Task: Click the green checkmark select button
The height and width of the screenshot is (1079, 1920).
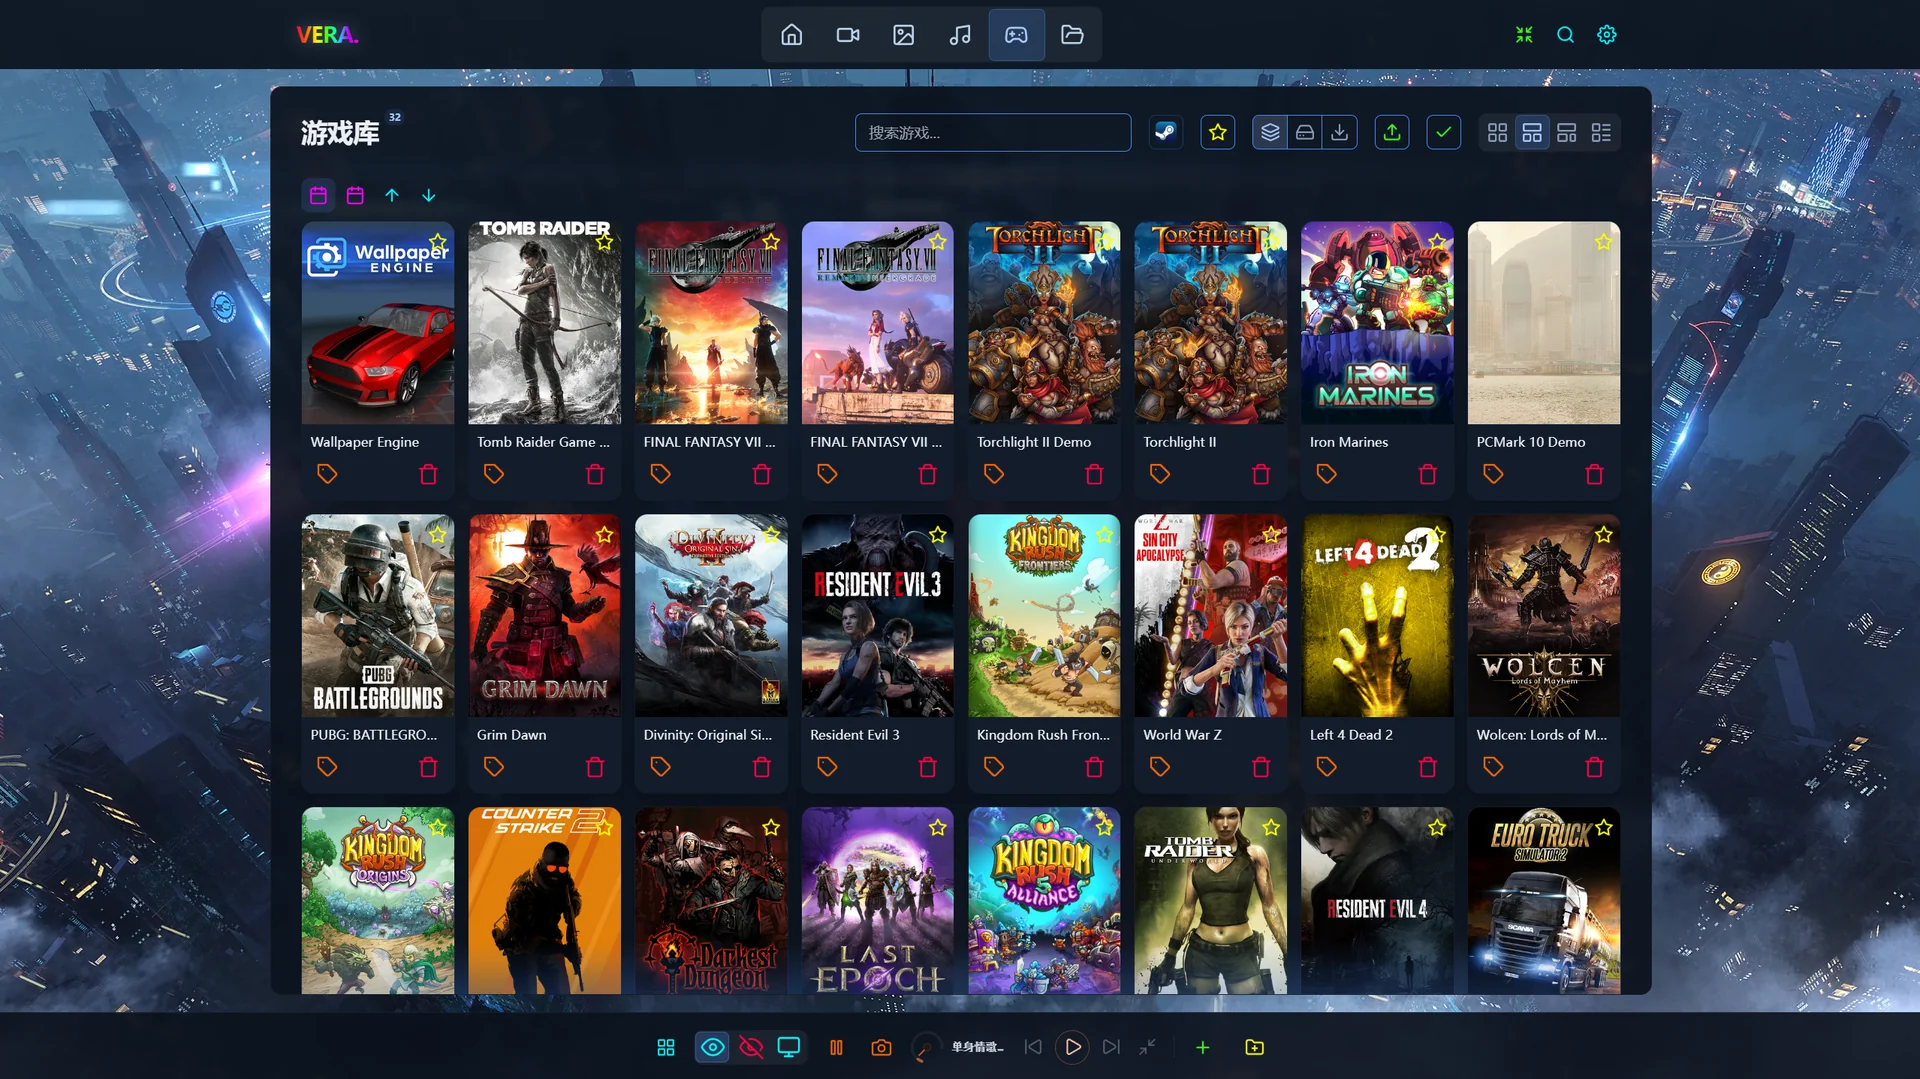Action: tap(1443, 132)
